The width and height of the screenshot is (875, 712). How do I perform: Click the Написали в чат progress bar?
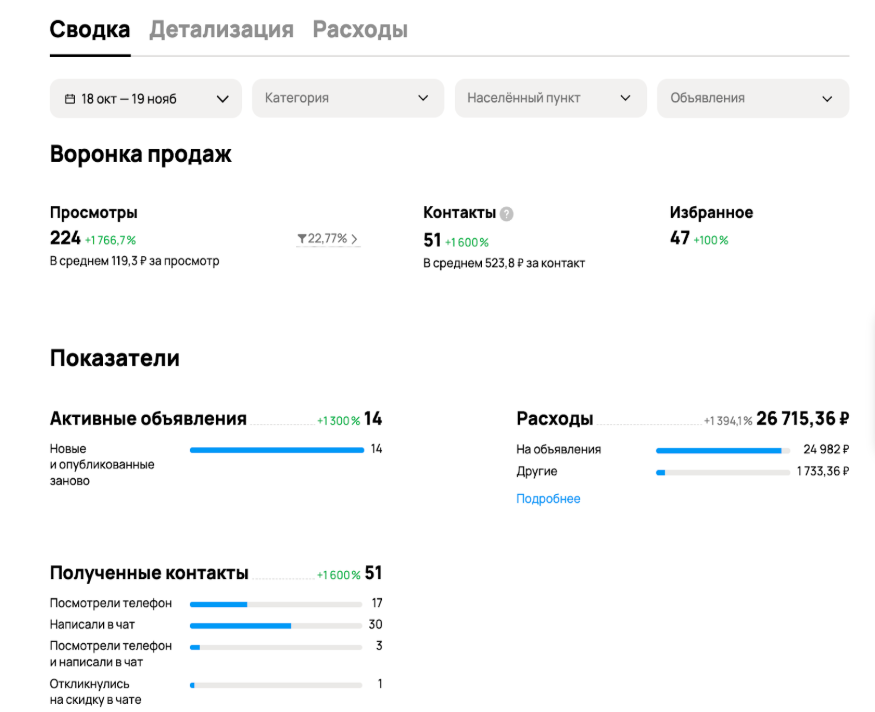tap(276, 626)
